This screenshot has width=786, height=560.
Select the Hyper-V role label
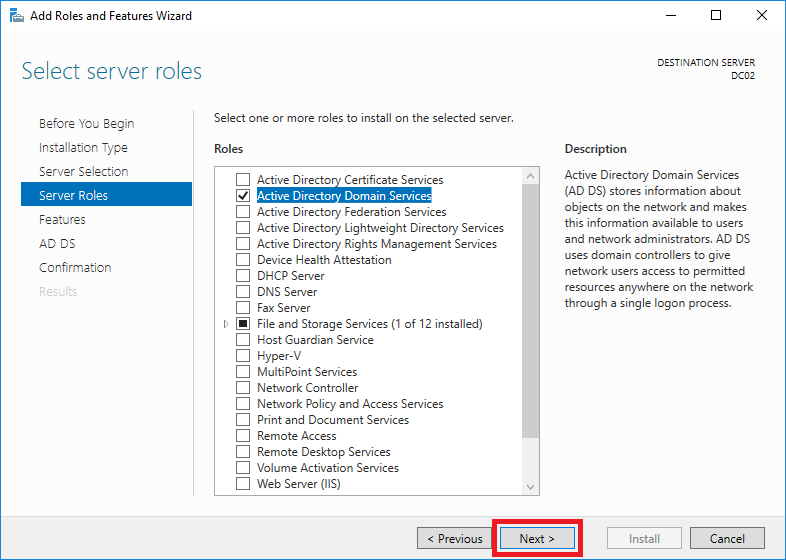point(279,356)
